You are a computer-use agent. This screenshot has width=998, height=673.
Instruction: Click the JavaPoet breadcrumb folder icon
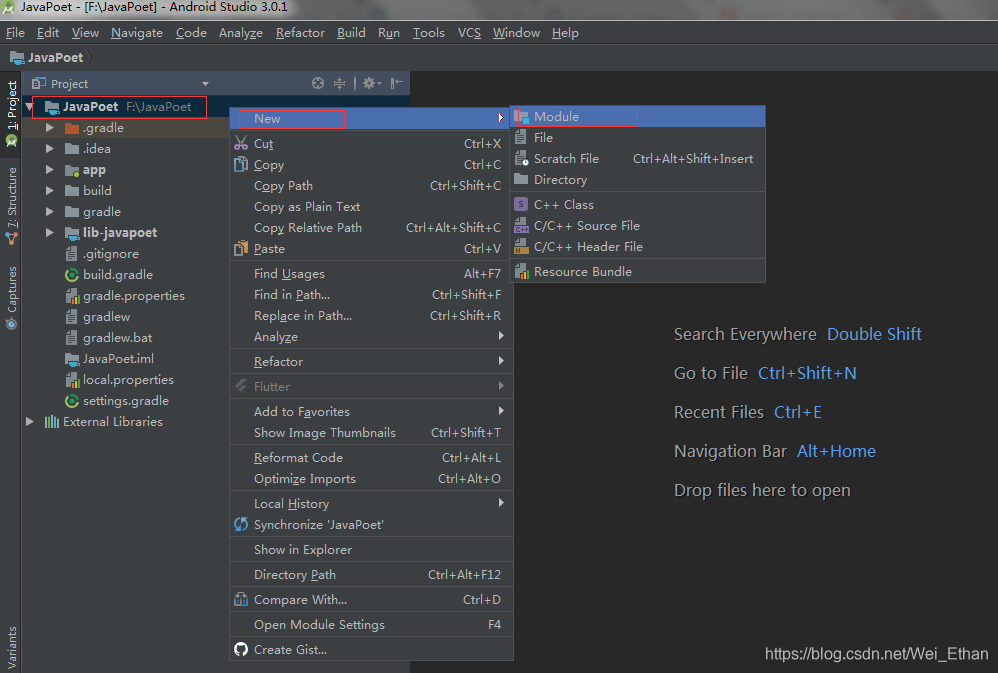17,58
